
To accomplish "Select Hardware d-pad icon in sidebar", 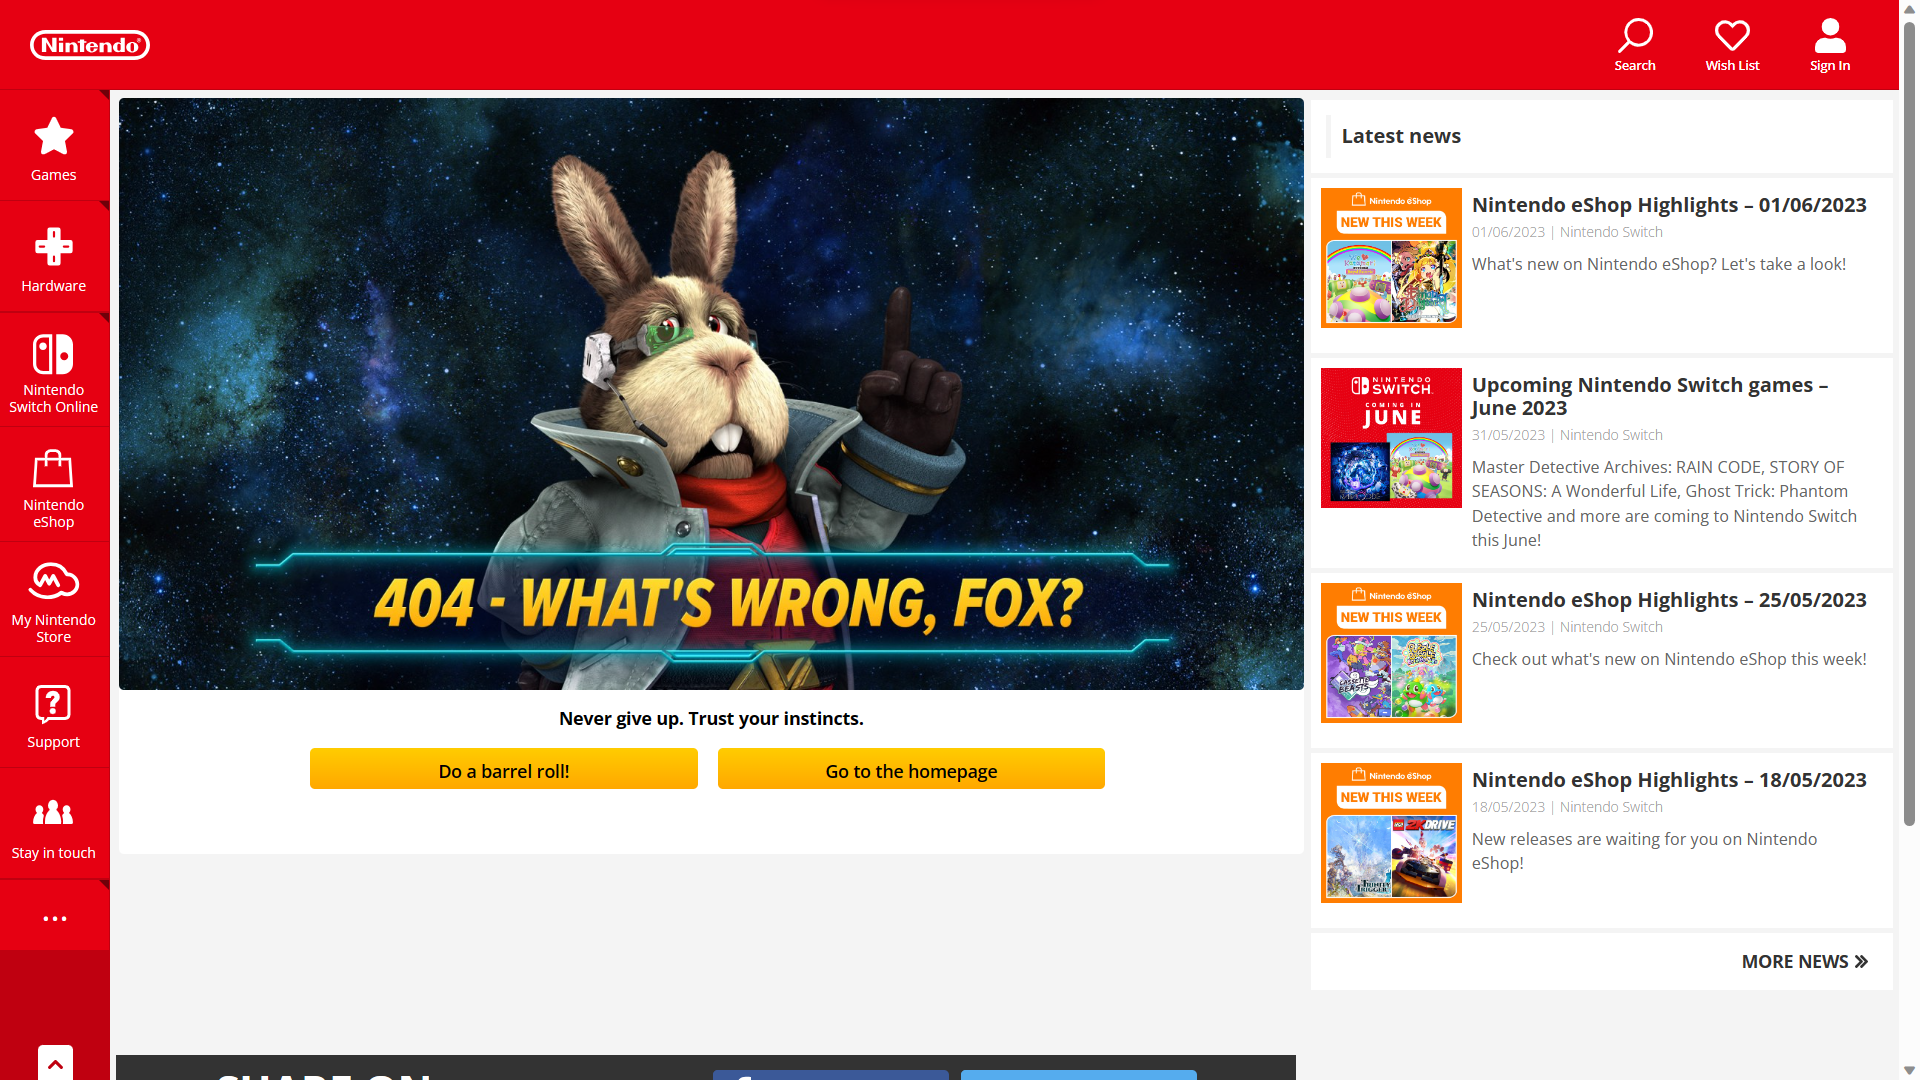I will tap(54, 247).
